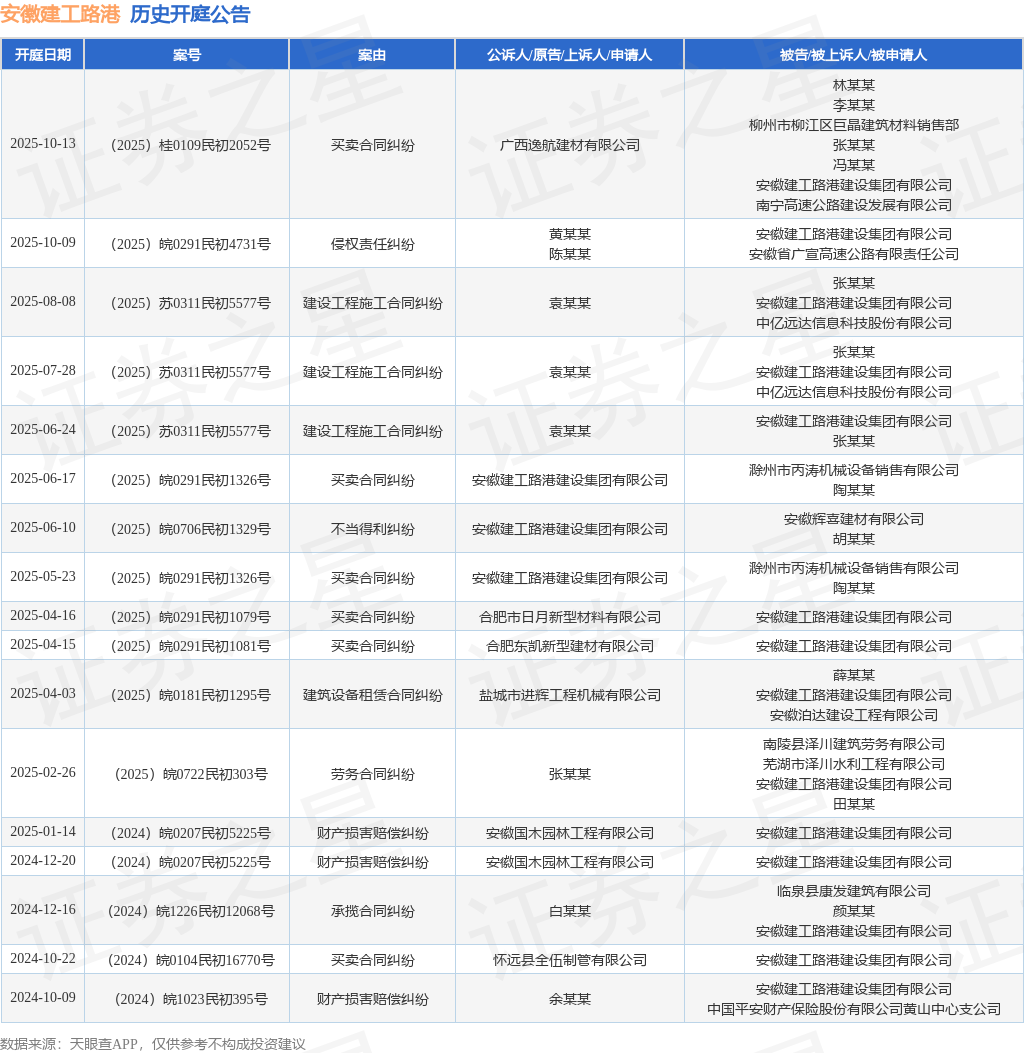Select case number 皖0291民初1079号

(x=191, y=617)
